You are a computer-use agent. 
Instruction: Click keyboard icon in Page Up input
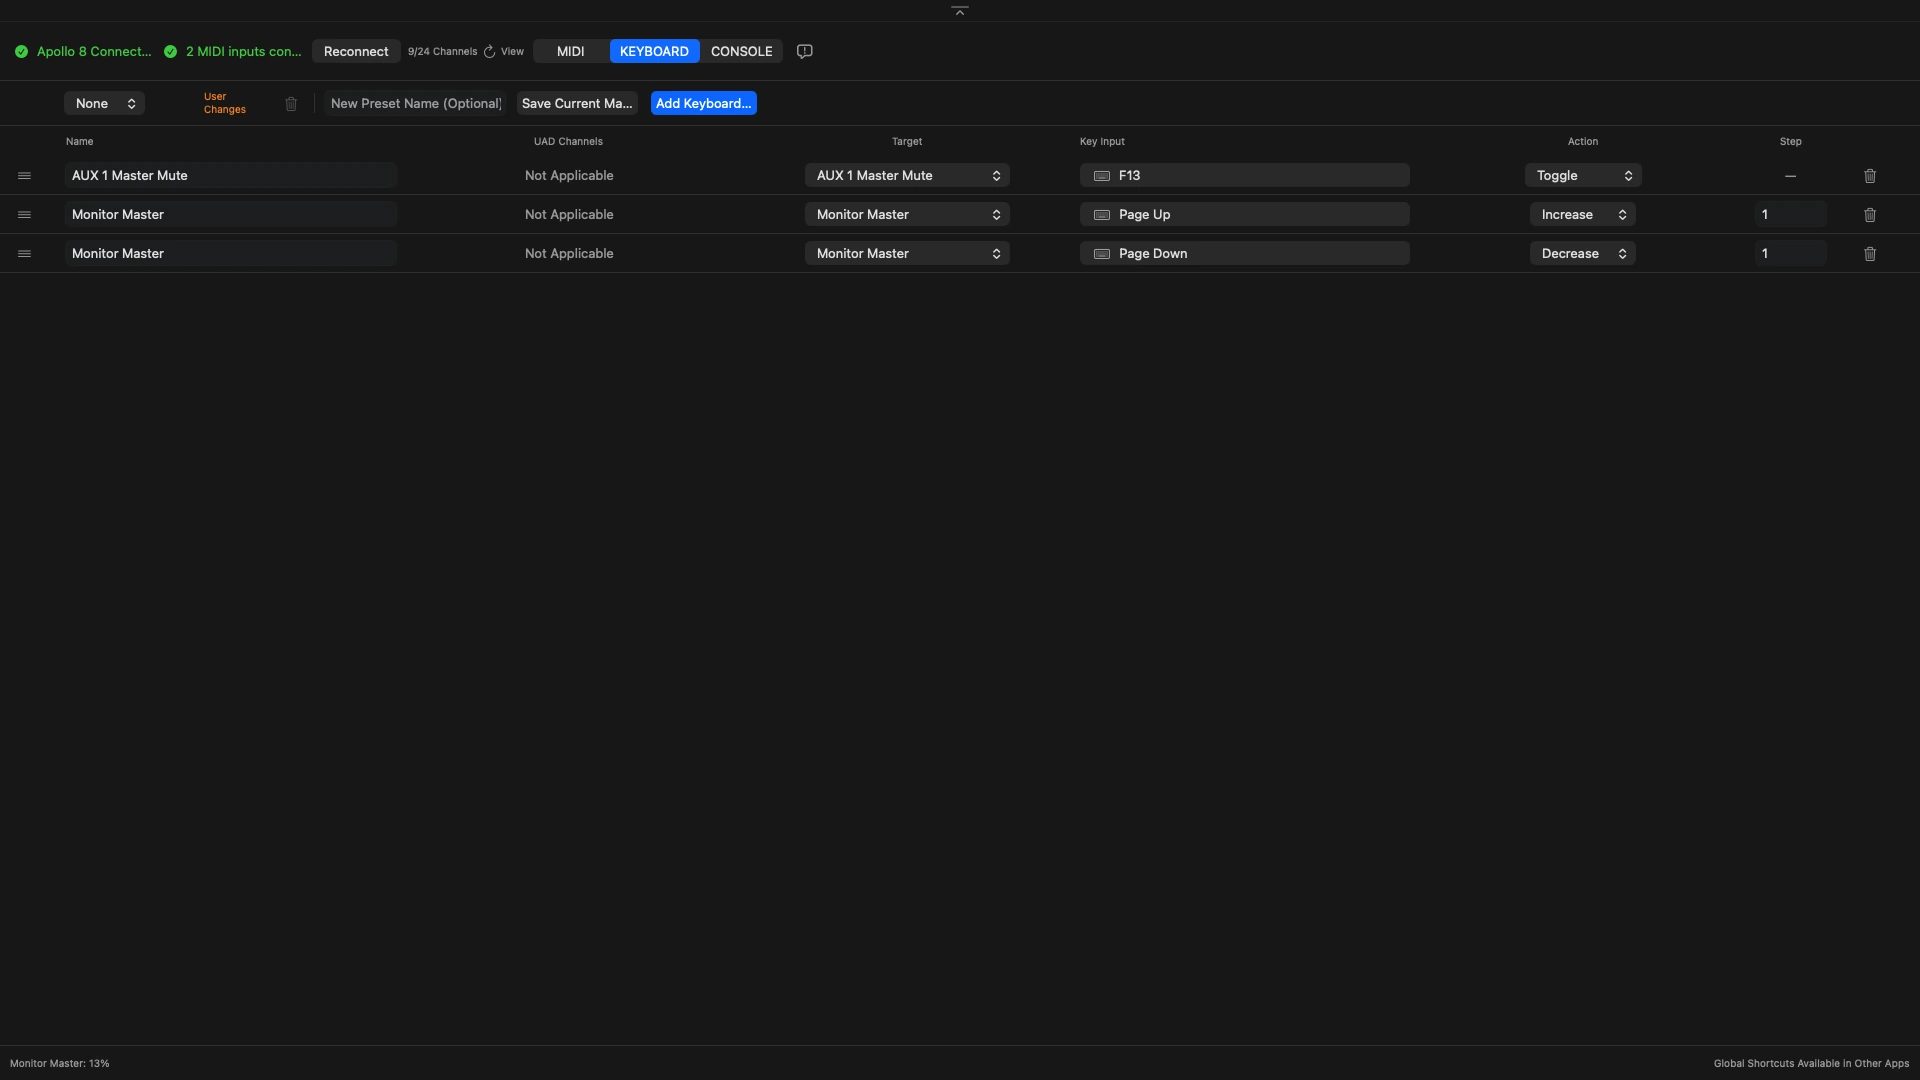(x=1102, y=215)
